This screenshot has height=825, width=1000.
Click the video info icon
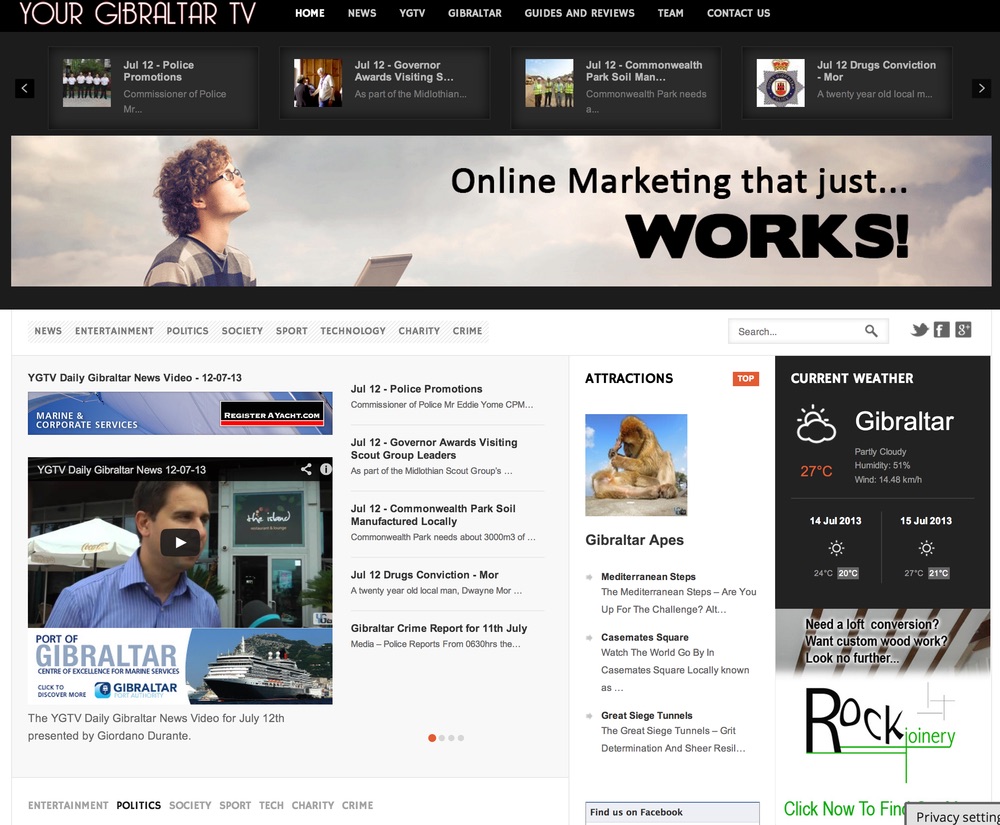tap(325, 469)
